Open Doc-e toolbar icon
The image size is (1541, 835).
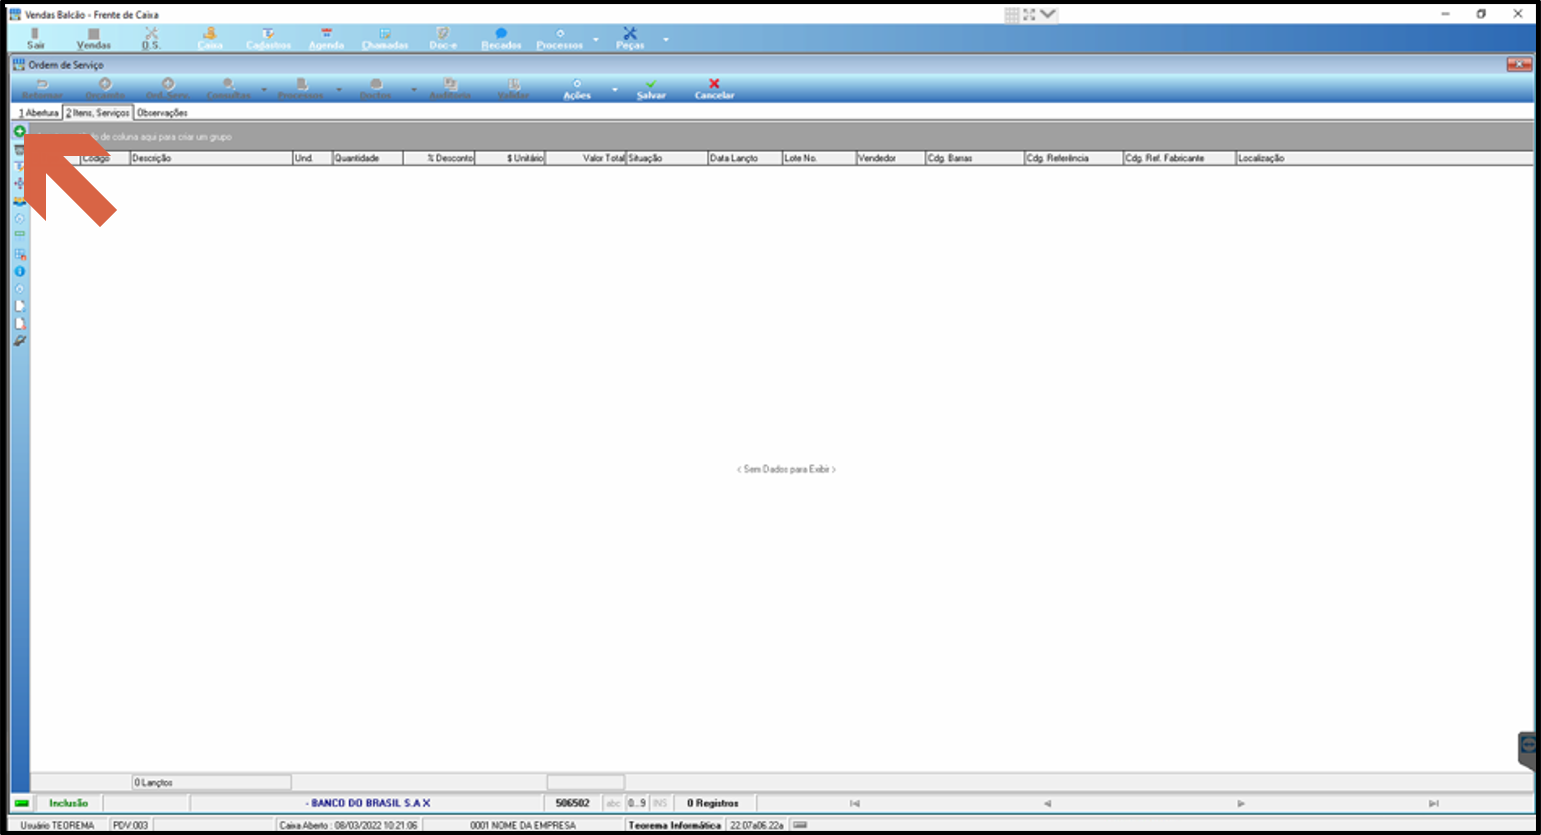(x=443, y=38)
